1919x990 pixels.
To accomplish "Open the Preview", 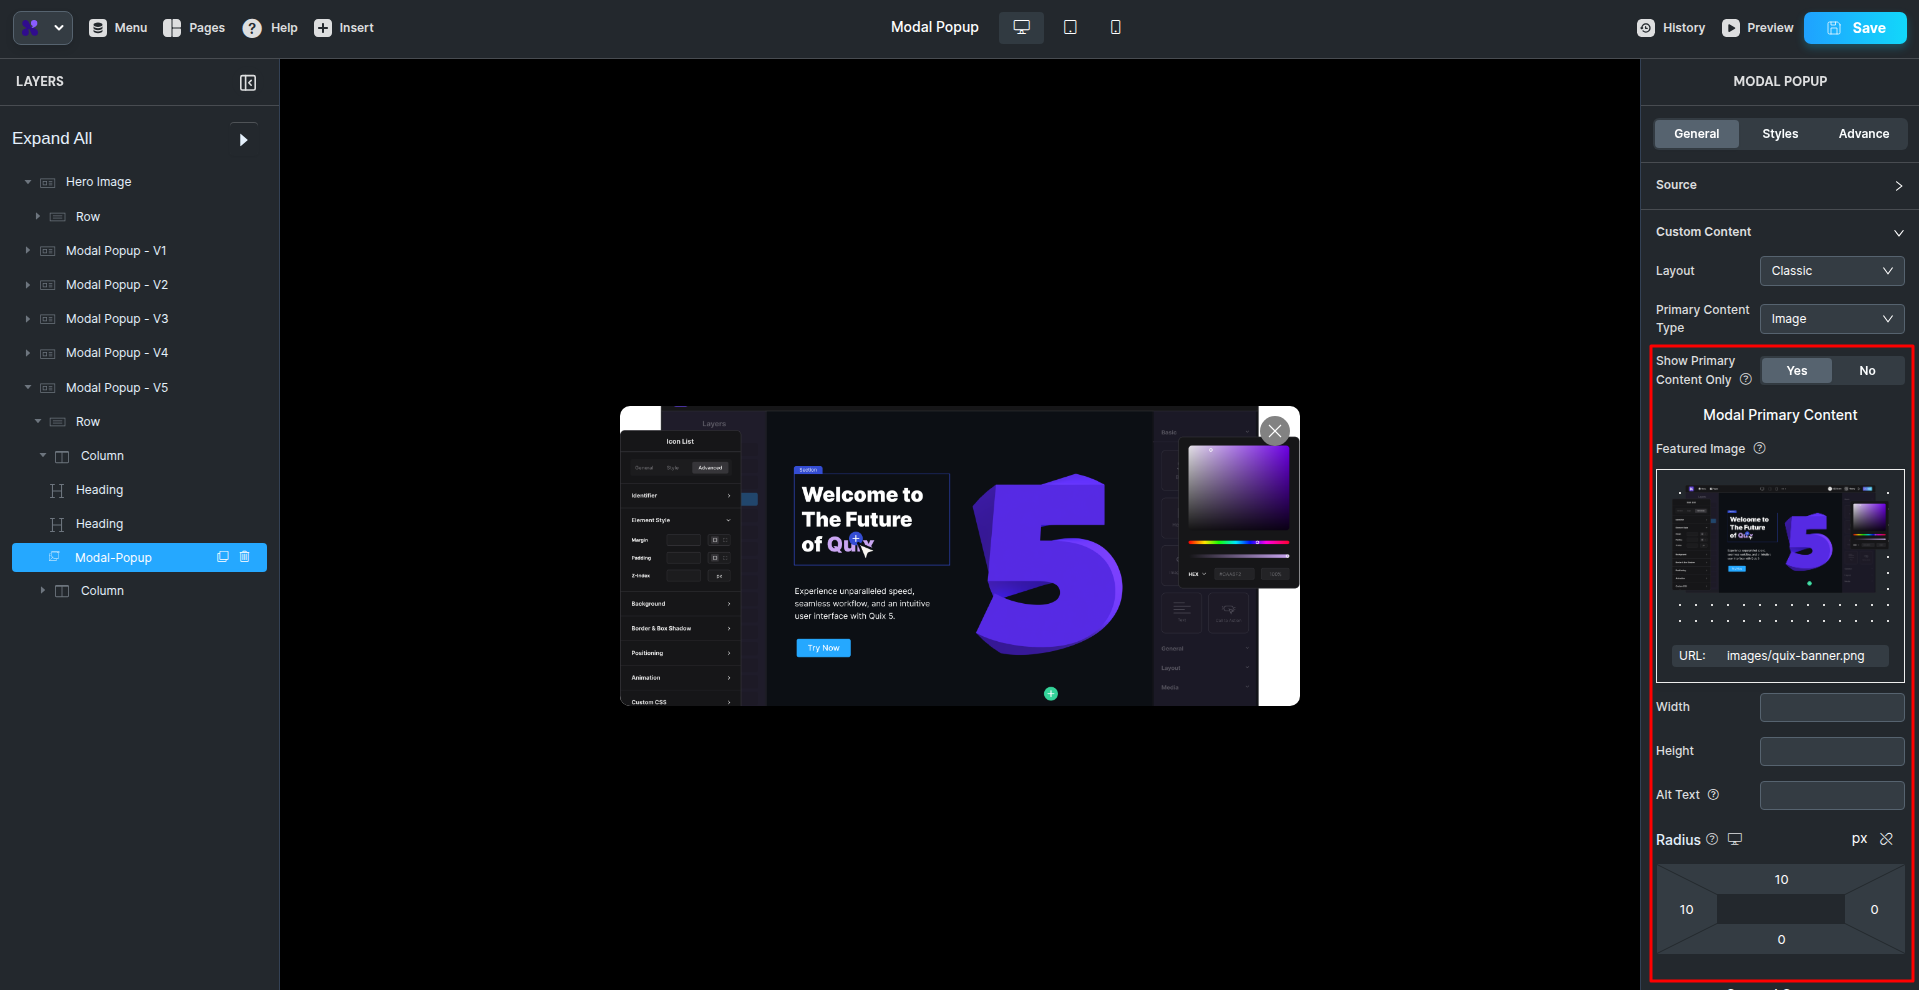I will (1757, 28).
